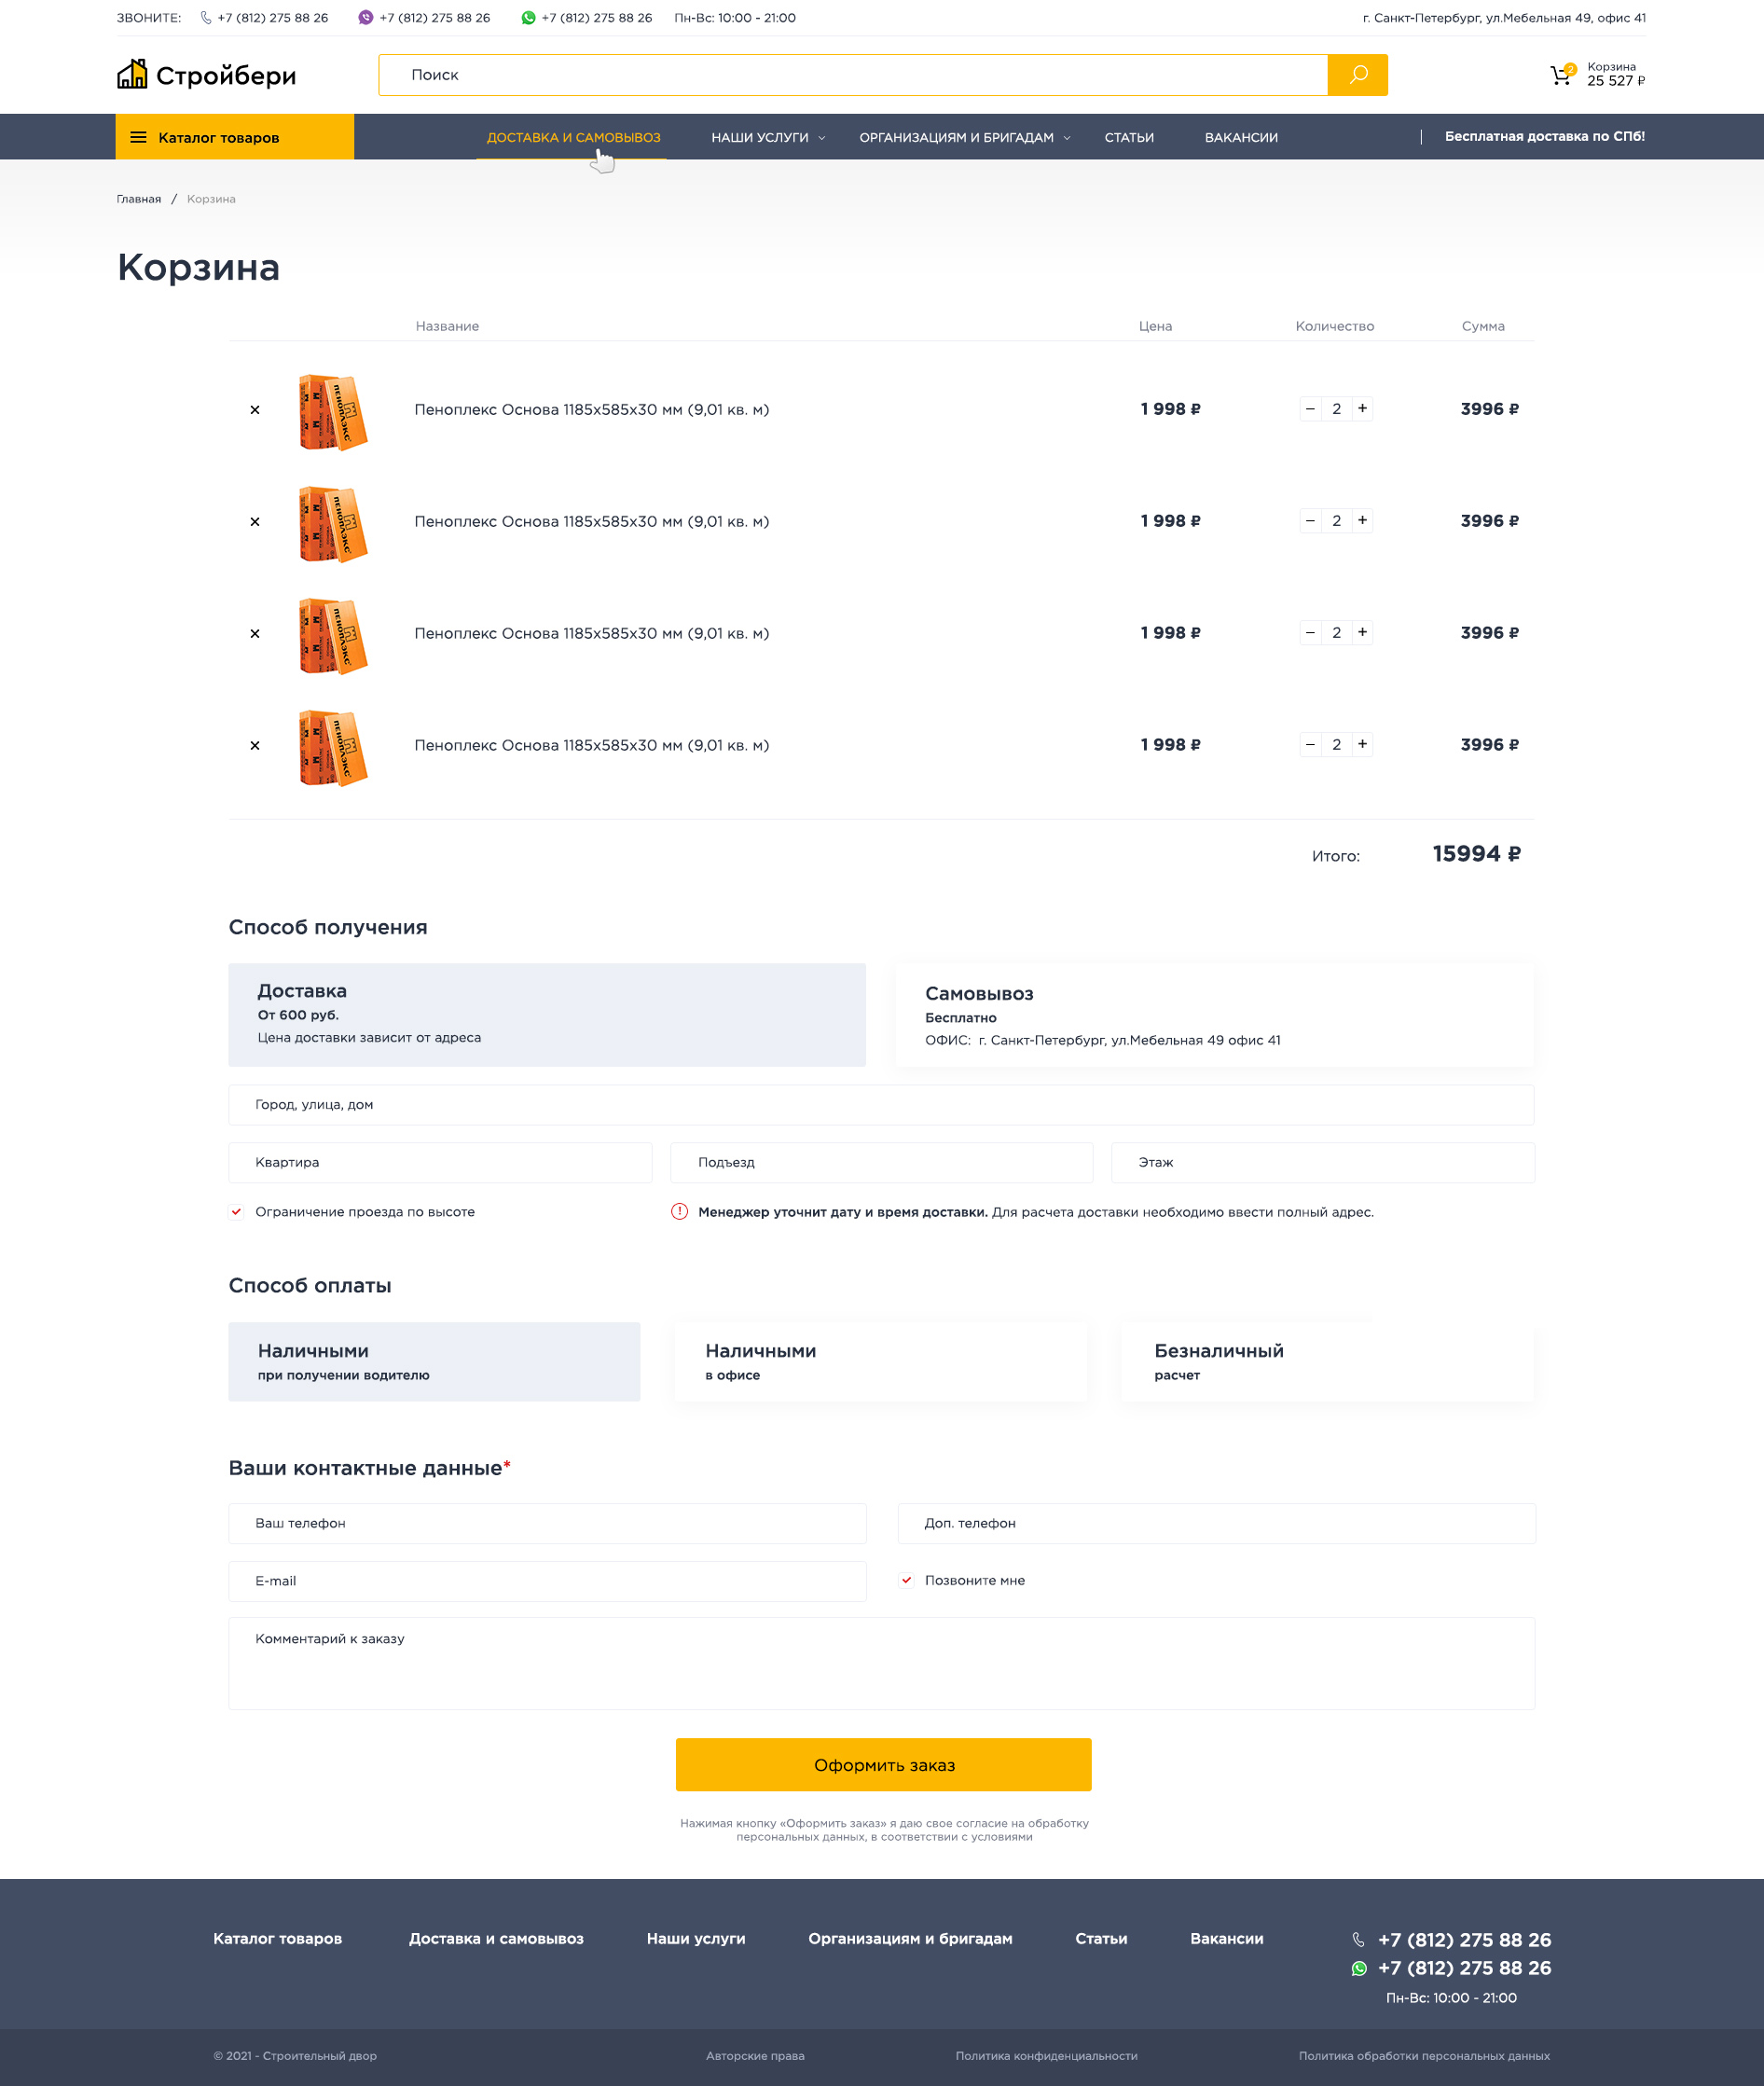Image resolution: width=1764 pixels, height=2086 pixels.
Task: Expand the НАШИ УСЛУГИ dropdown menu
Action: tap(768, 138)
